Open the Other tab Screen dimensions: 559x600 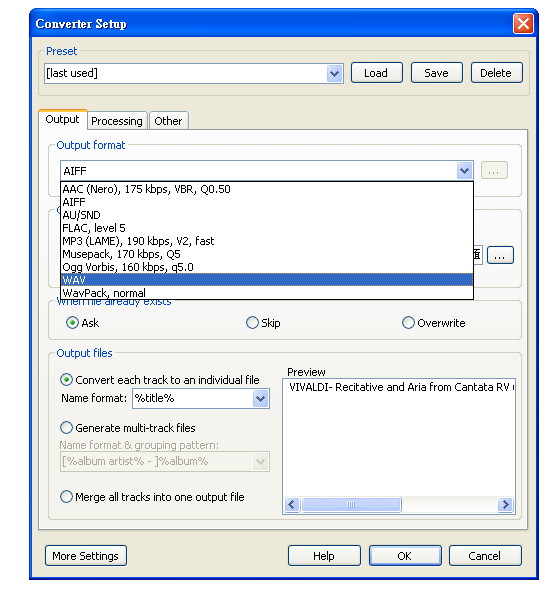pyautogui.click(x=168, y=121)
